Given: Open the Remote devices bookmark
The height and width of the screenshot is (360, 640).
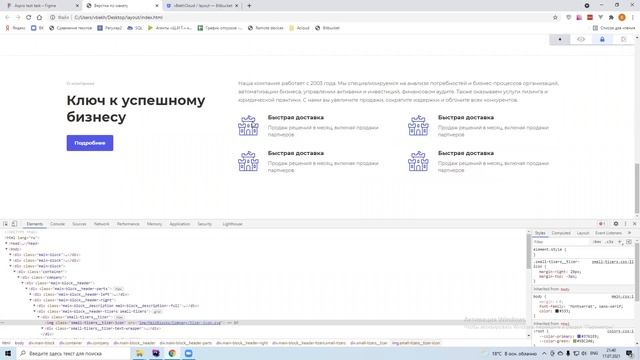Looking at the screenshot, I should [265, 28].
